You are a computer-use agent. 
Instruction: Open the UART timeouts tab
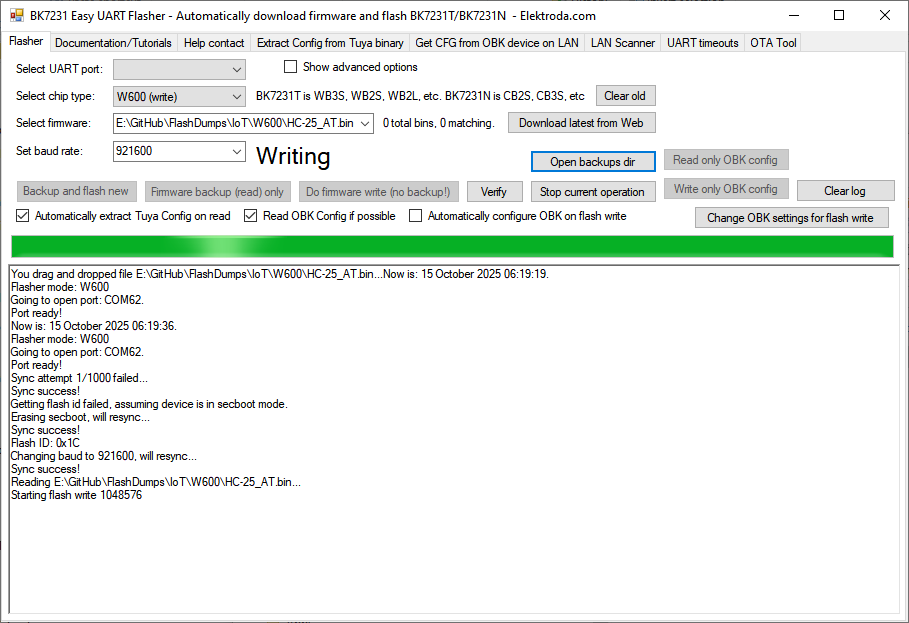703,43
